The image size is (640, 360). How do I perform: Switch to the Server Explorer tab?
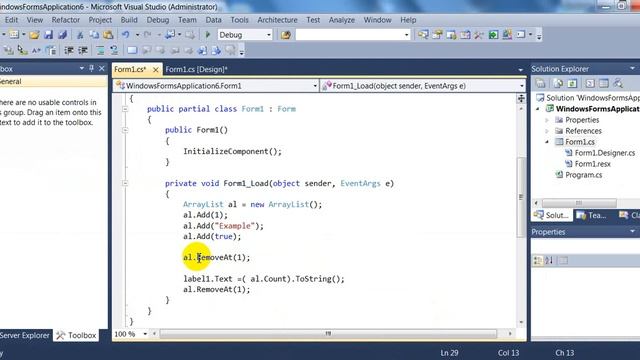(24, 335)
